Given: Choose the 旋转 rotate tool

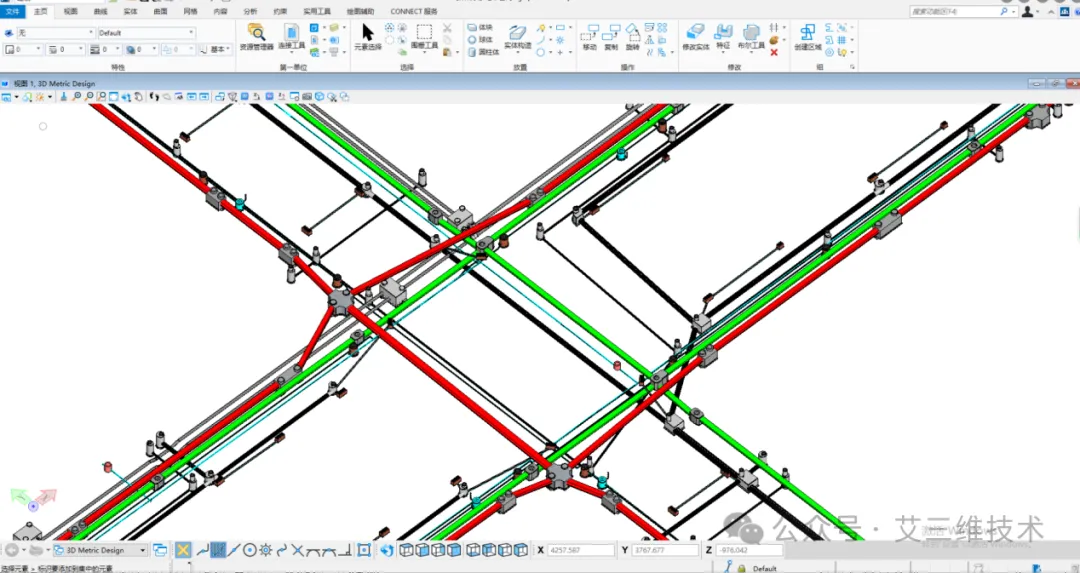Looking at the screenshot, I should tap(632, 38).
